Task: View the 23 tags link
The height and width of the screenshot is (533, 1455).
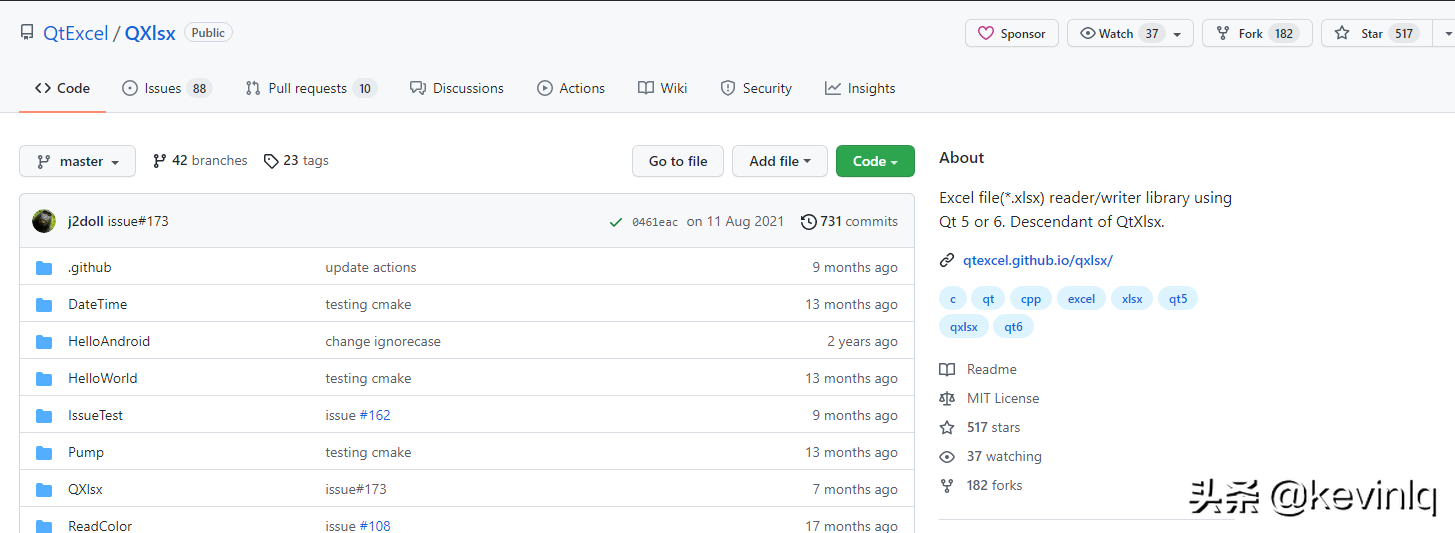Action: [296, 160]
